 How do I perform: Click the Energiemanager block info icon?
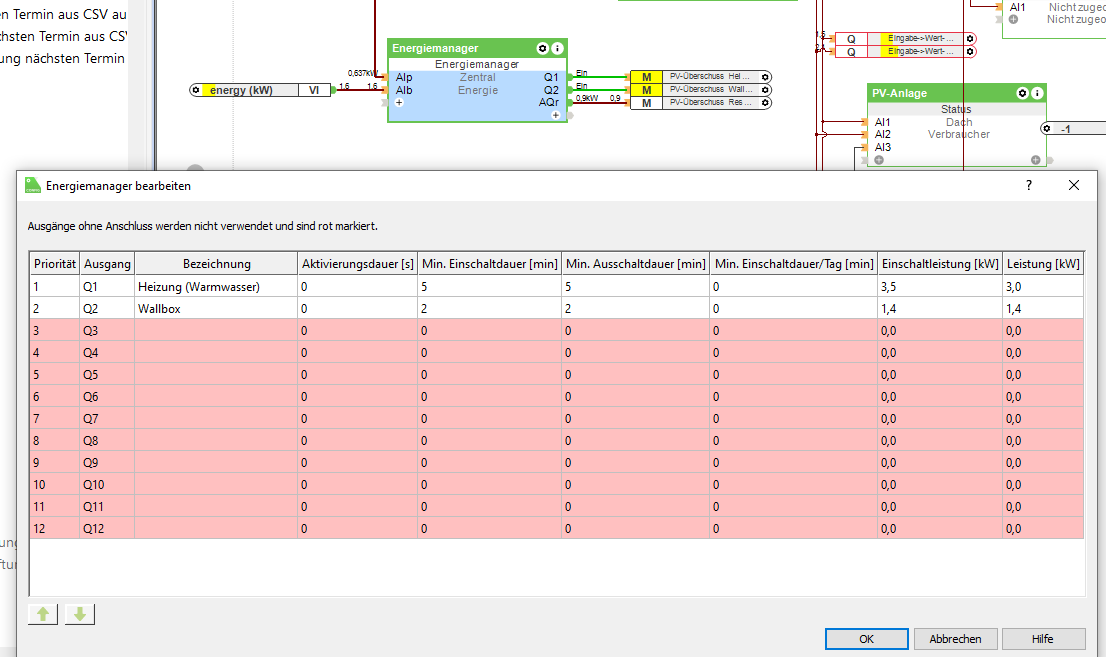pos(558,48)
